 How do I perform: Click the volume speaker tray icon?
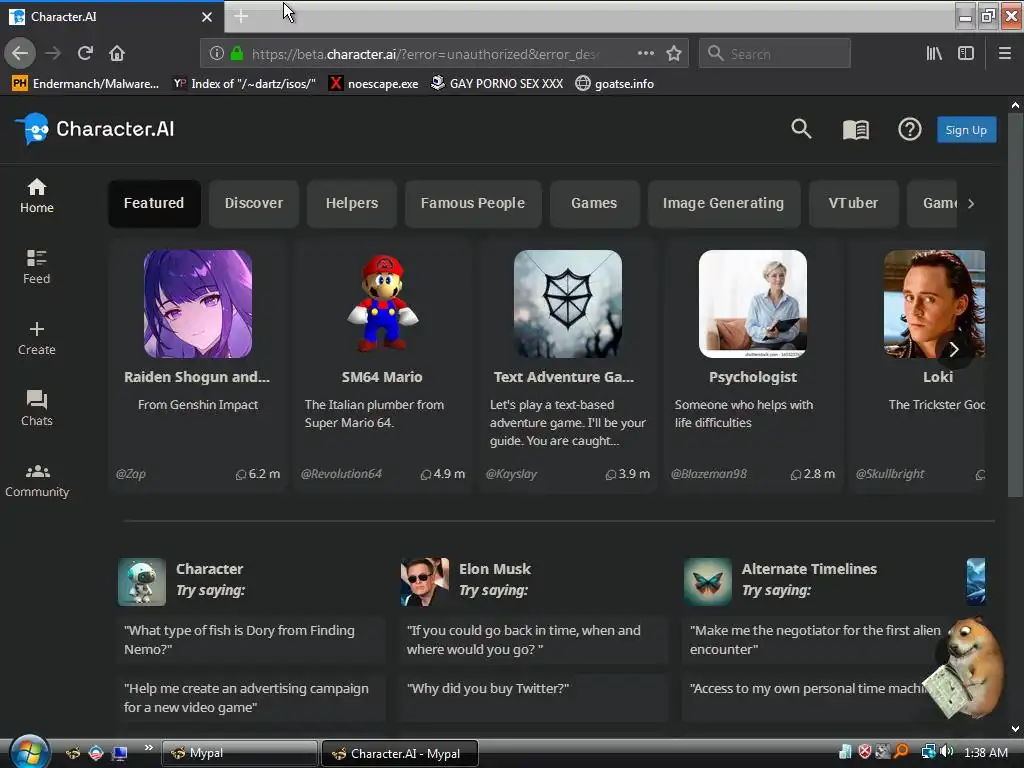point(946,752)
